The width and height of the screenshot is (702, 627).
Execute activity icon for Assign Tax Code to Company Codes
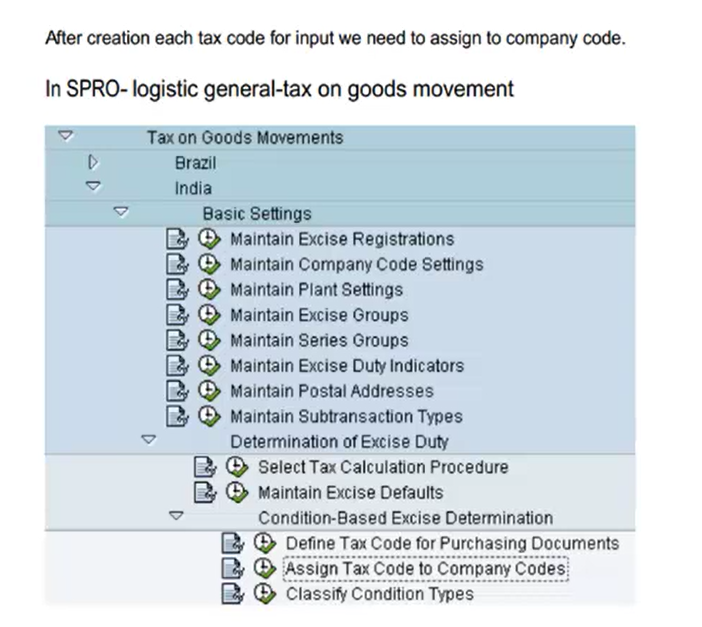[x=265, y=568]
